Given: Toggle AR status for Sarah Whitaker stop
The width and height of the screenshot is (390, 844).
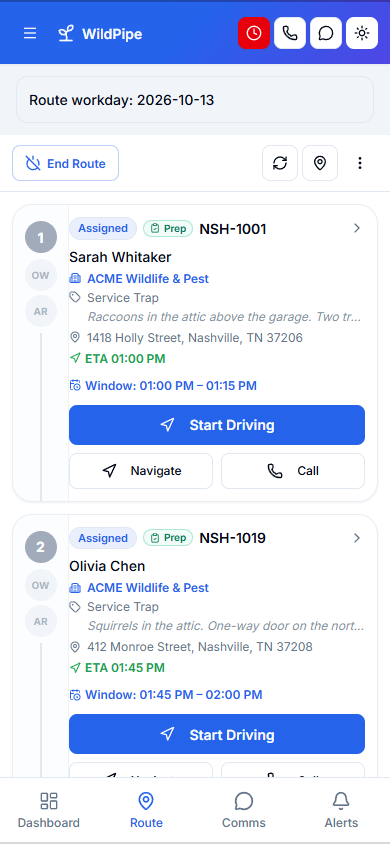Looking at the screenshot, I should click(41, 312).
